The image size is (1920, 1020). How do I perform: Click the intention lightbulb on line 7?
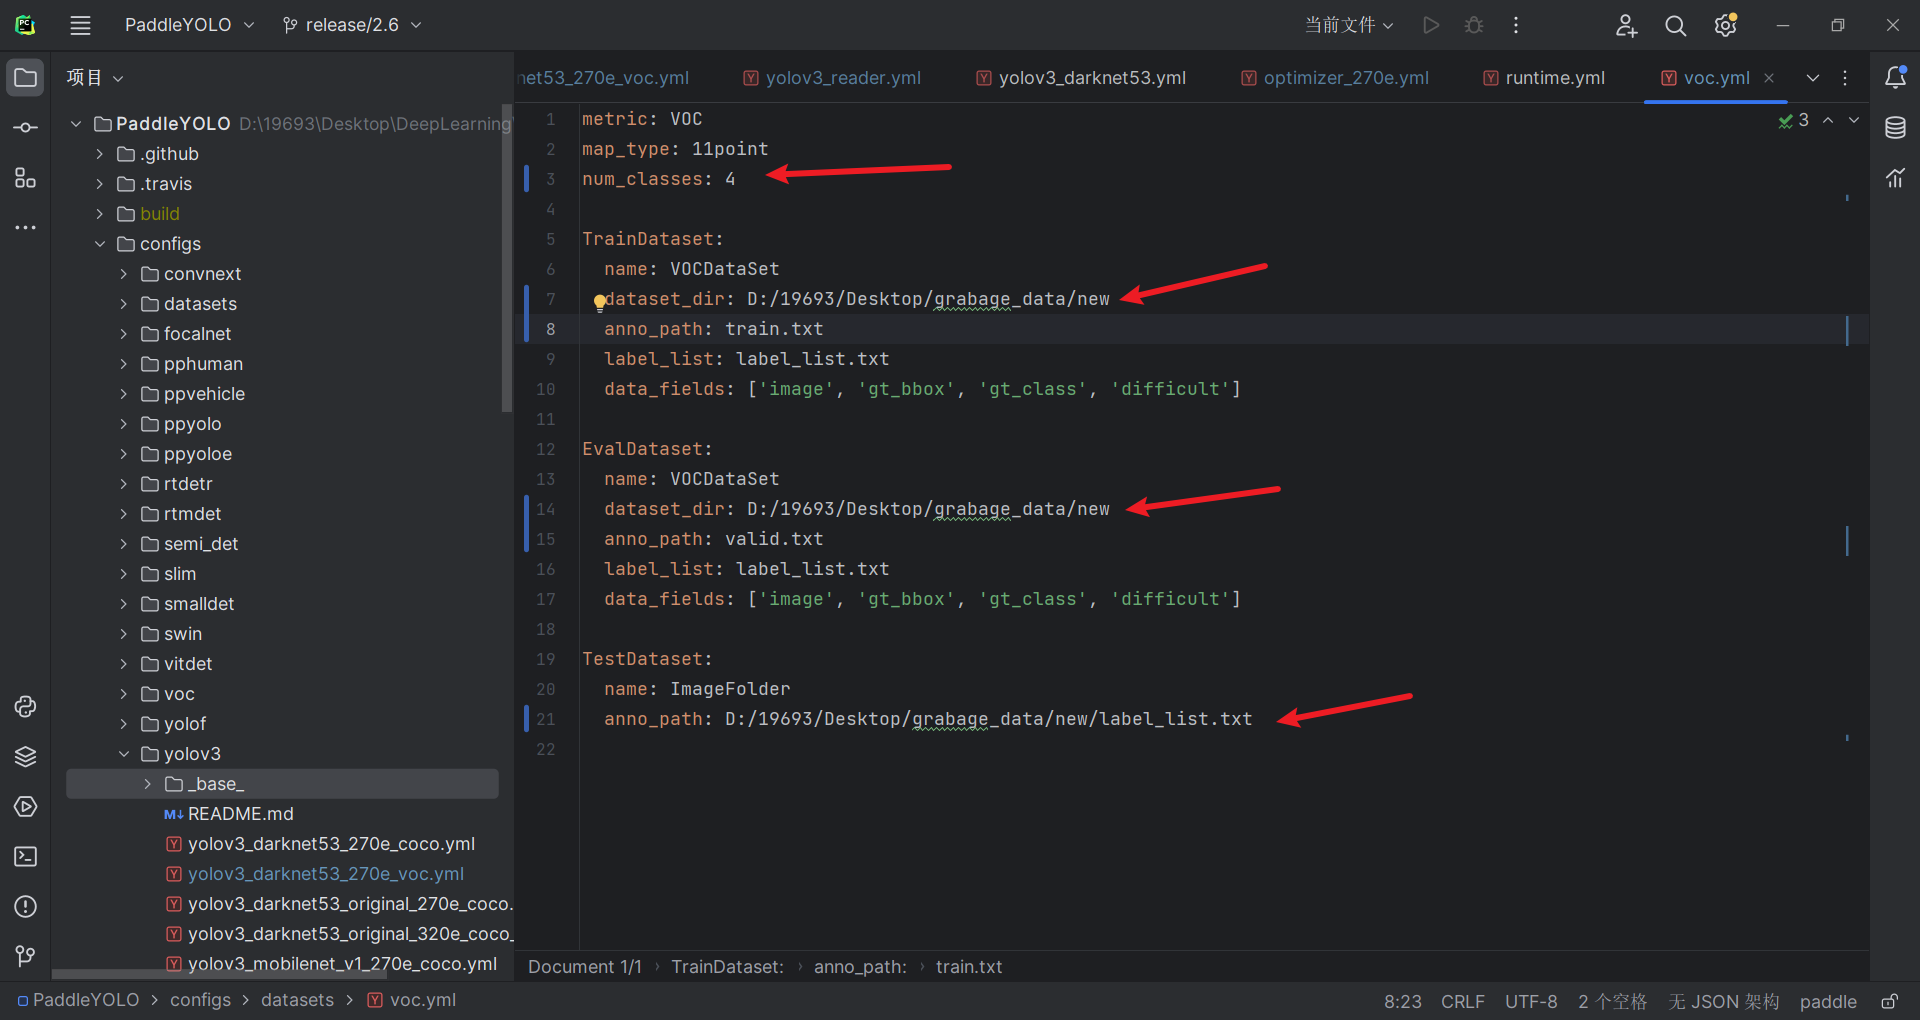point(599,301)
